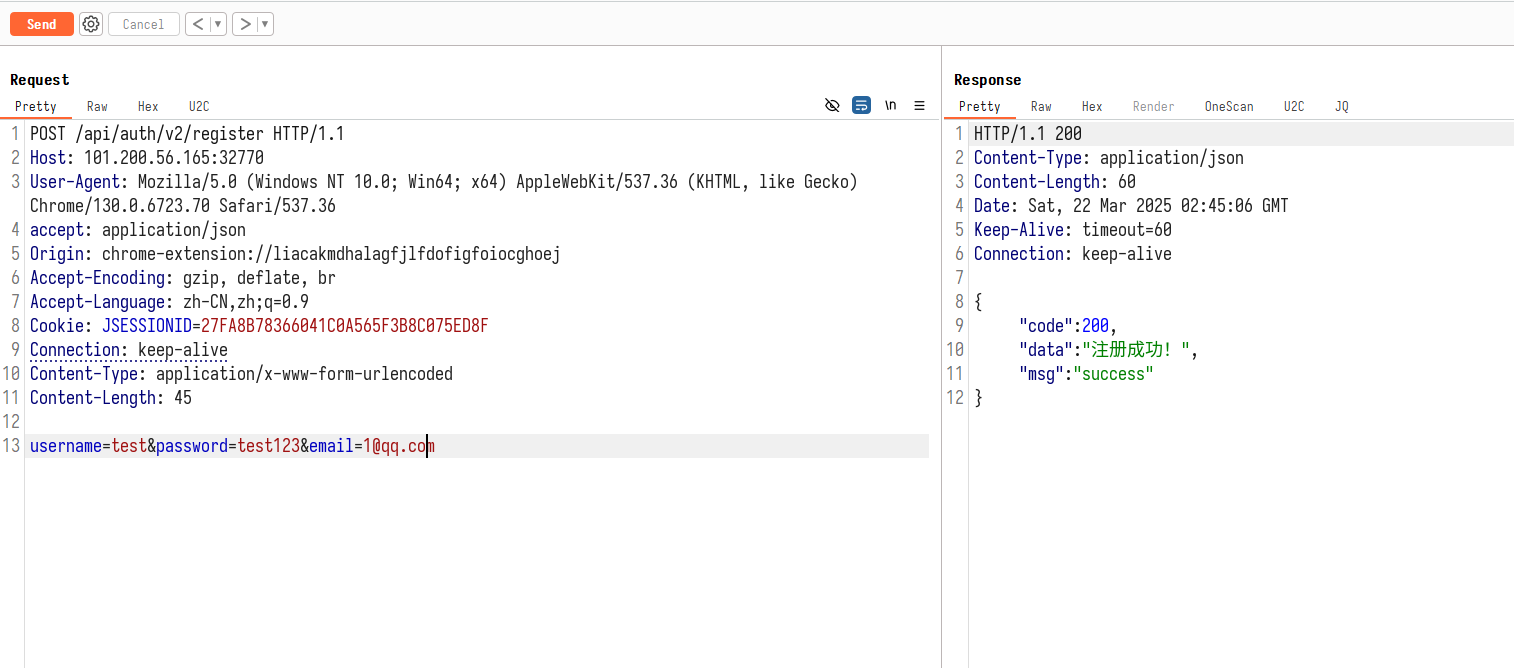Open the Request hamburger options menu

tap(919, 106)
